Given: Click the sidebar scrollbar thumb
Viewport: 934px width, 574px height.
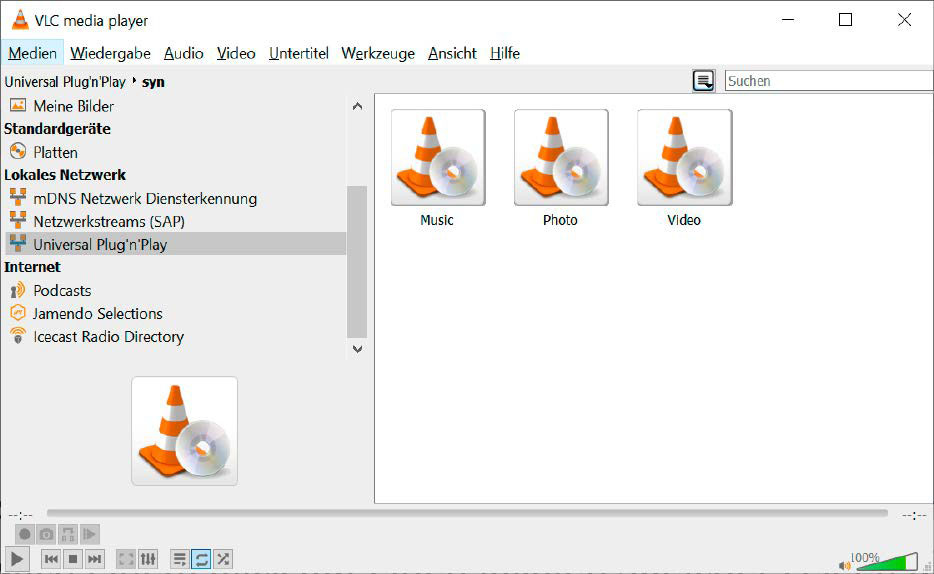Looking at the screenshot, I should pyautogui.click(x=357, y=262).
